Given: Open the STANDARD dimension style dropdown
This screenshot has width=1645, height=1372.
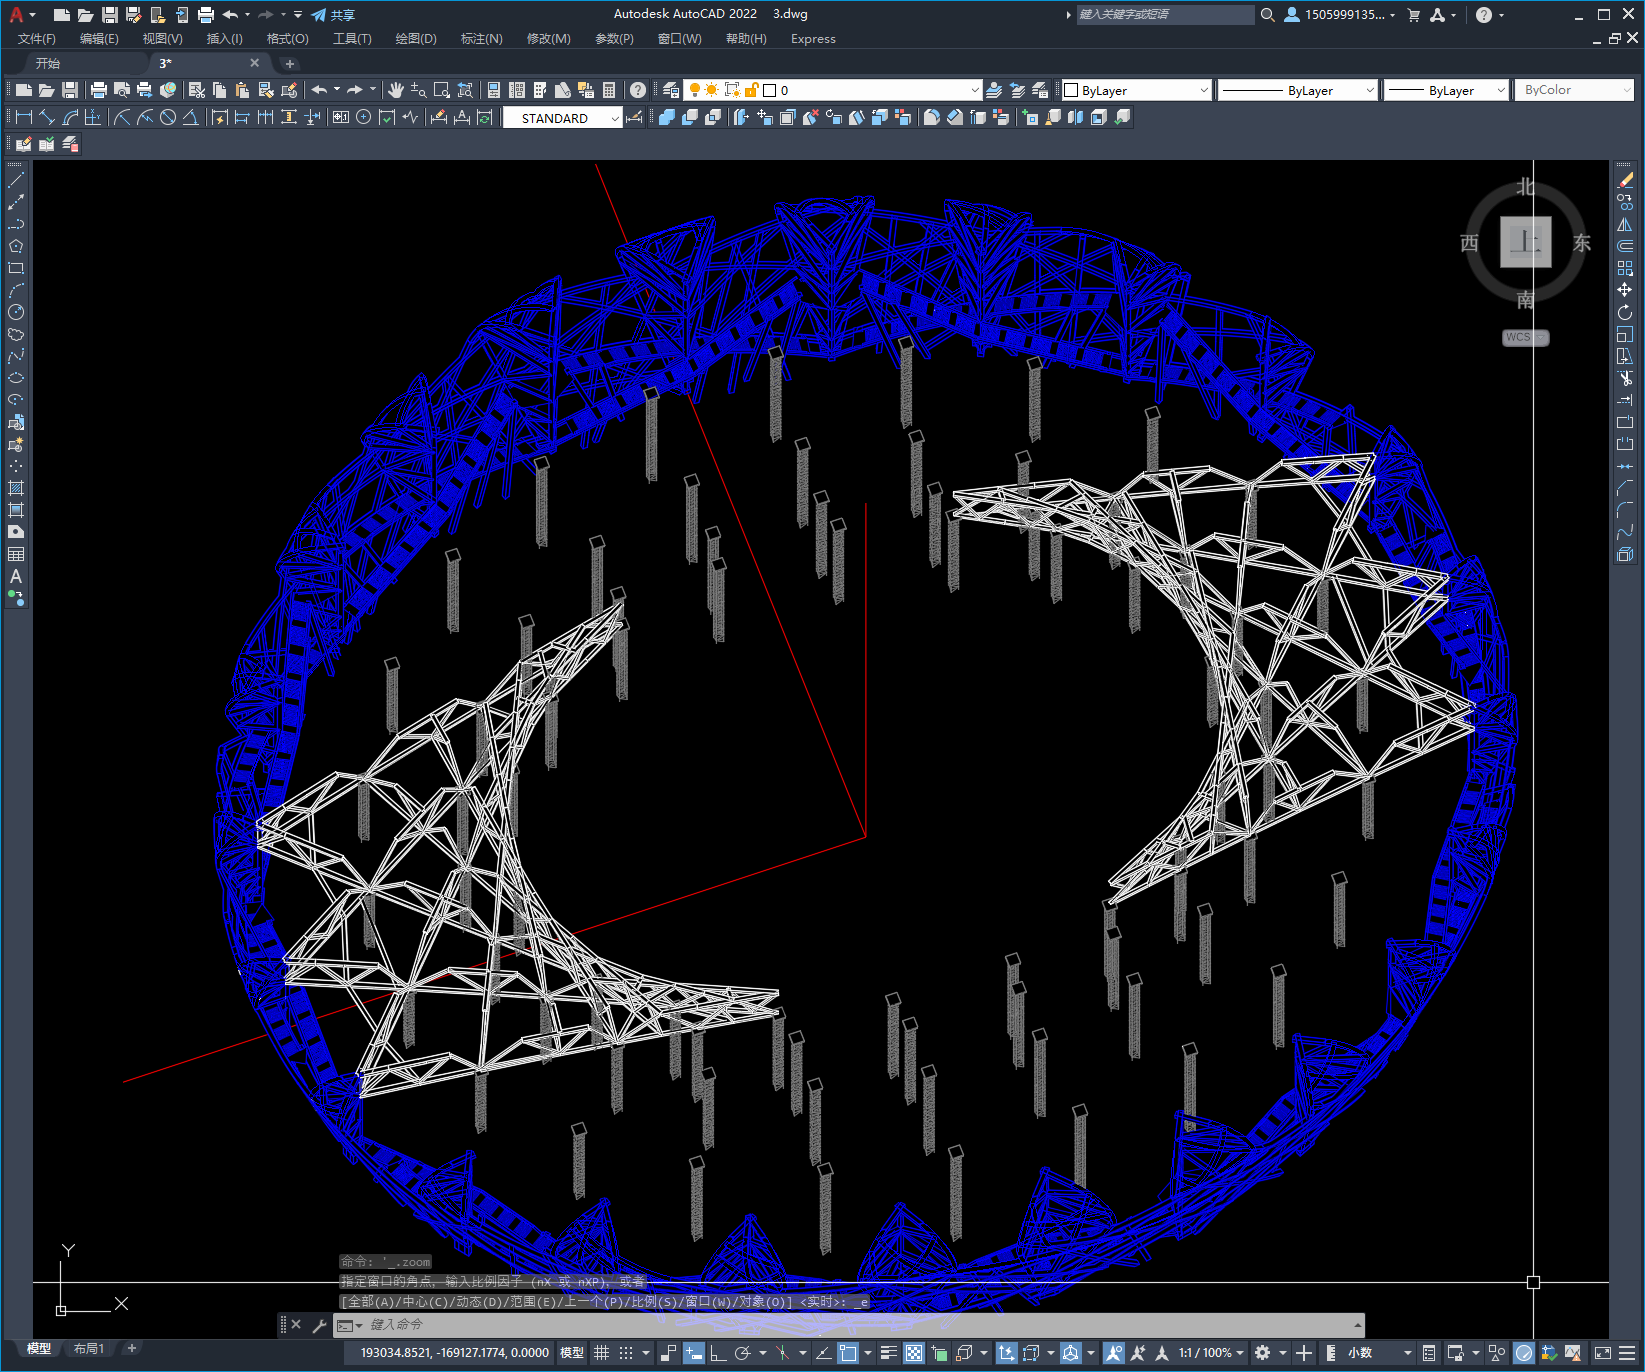Looking at the screenshot, I should 563,118.
